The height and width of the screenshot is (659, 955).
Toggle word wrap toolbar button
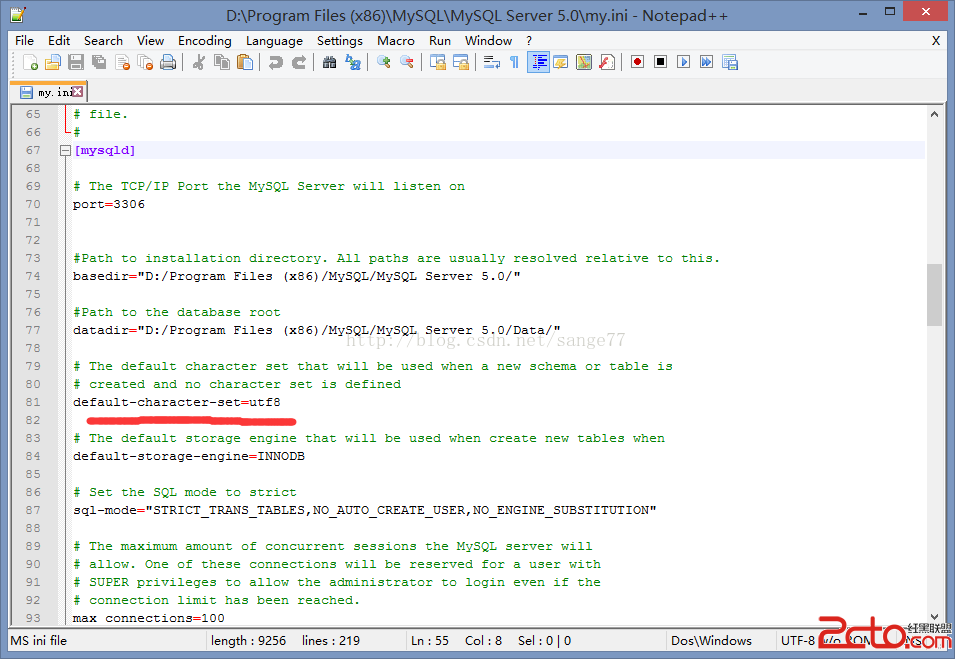pos(492,62)
